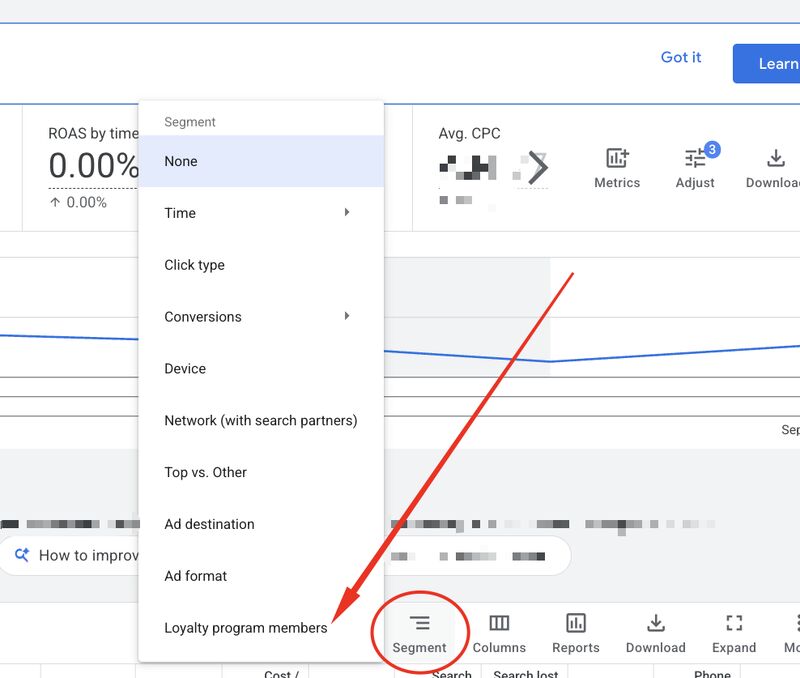Click the Cost / column header

tap(281, 674)
